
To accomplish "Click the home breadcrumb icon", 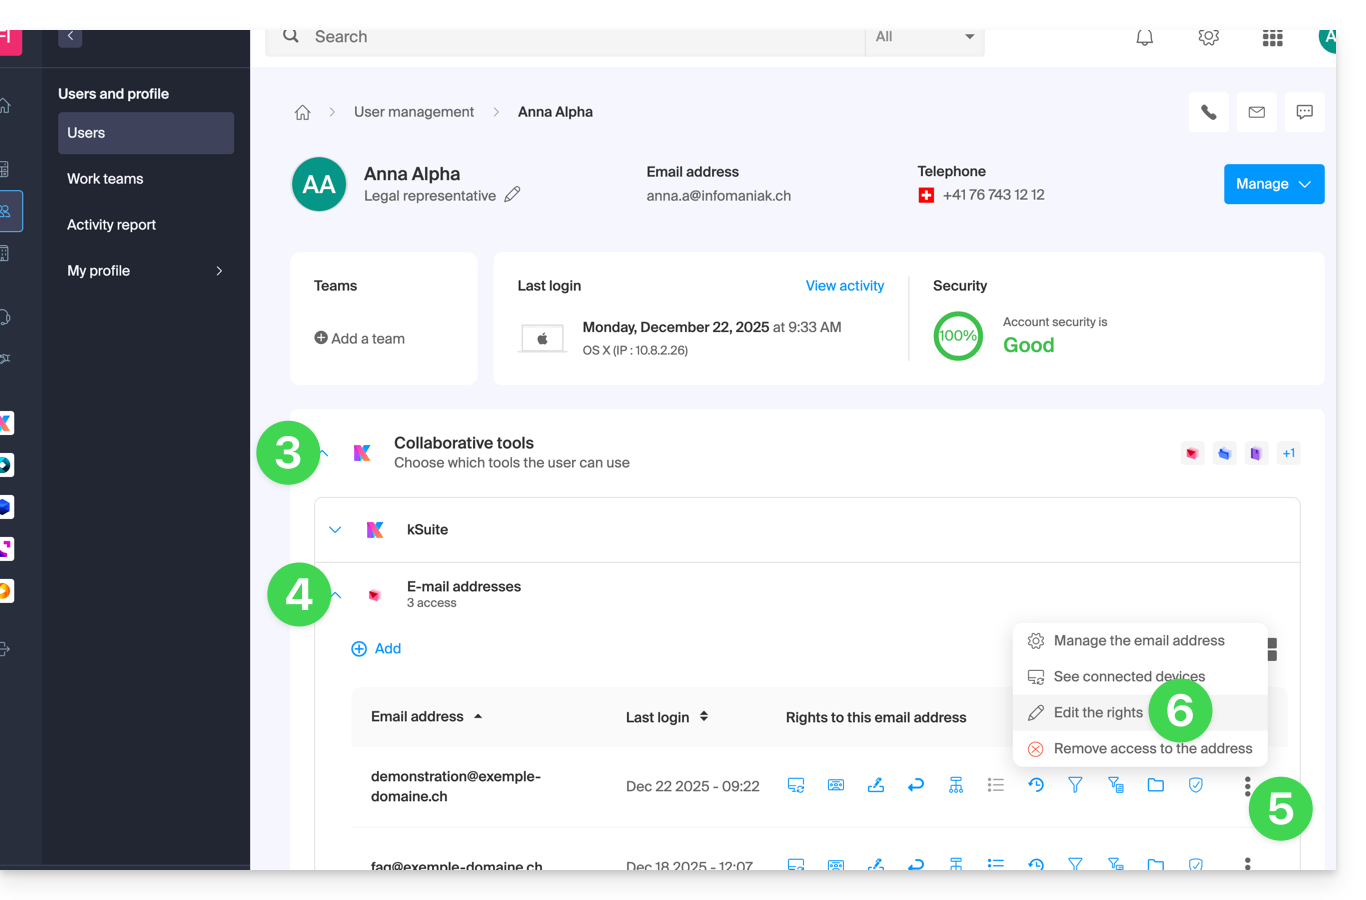I will pyautogui.click(x=302, y=112).
